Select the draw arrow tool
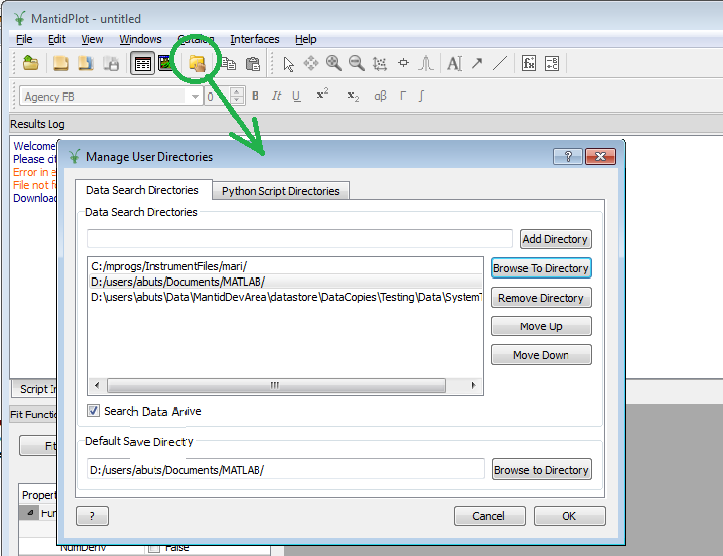This screenshot has height=556, width=723. coord(477,63)
